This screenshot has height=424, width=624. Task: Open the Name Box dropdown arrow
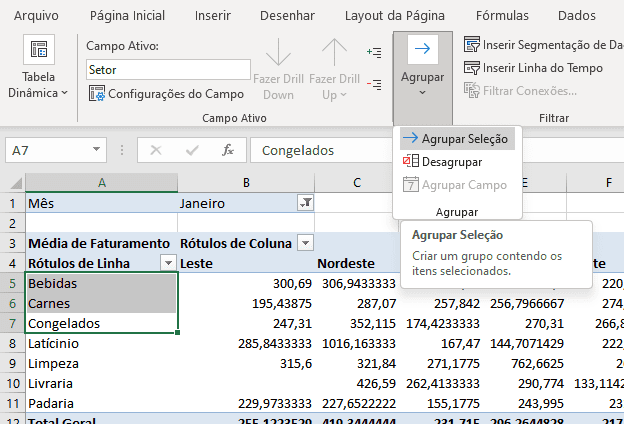pyautogui.click(x=96, y=149)
